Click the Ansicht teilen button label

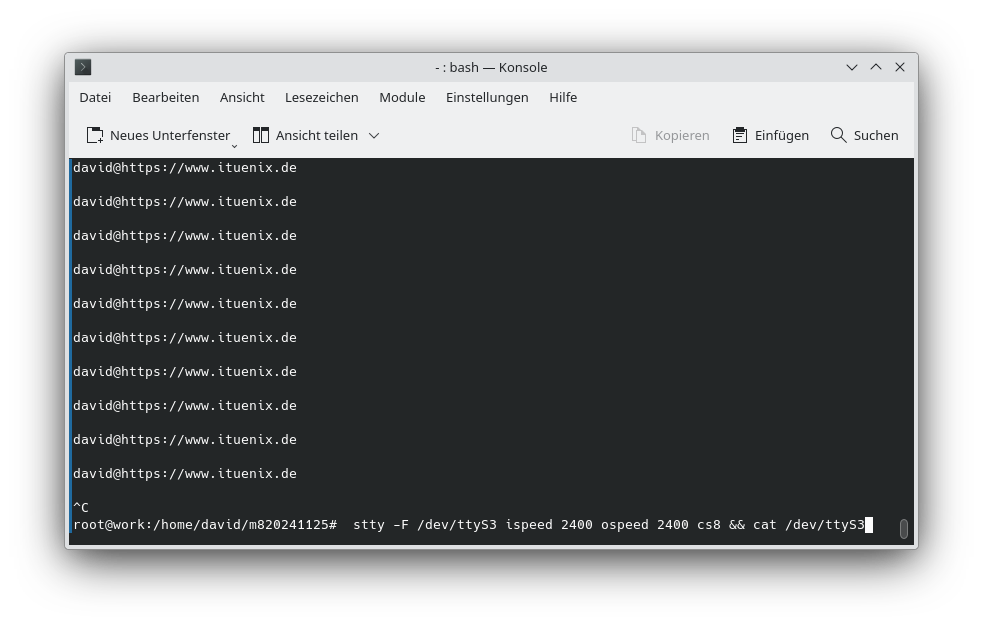point(315,135)
